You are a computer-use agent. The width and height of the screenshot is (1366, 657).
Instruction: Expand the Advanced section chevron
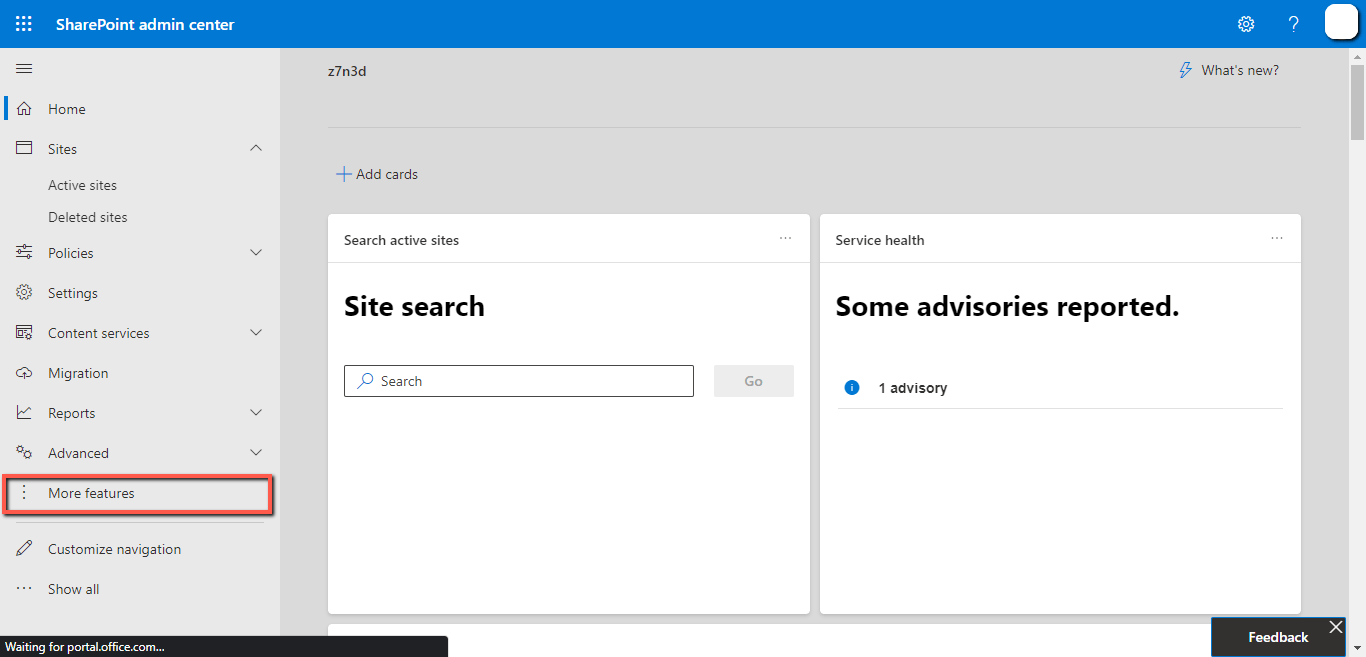pyautogui.click(x=256, y=453)
